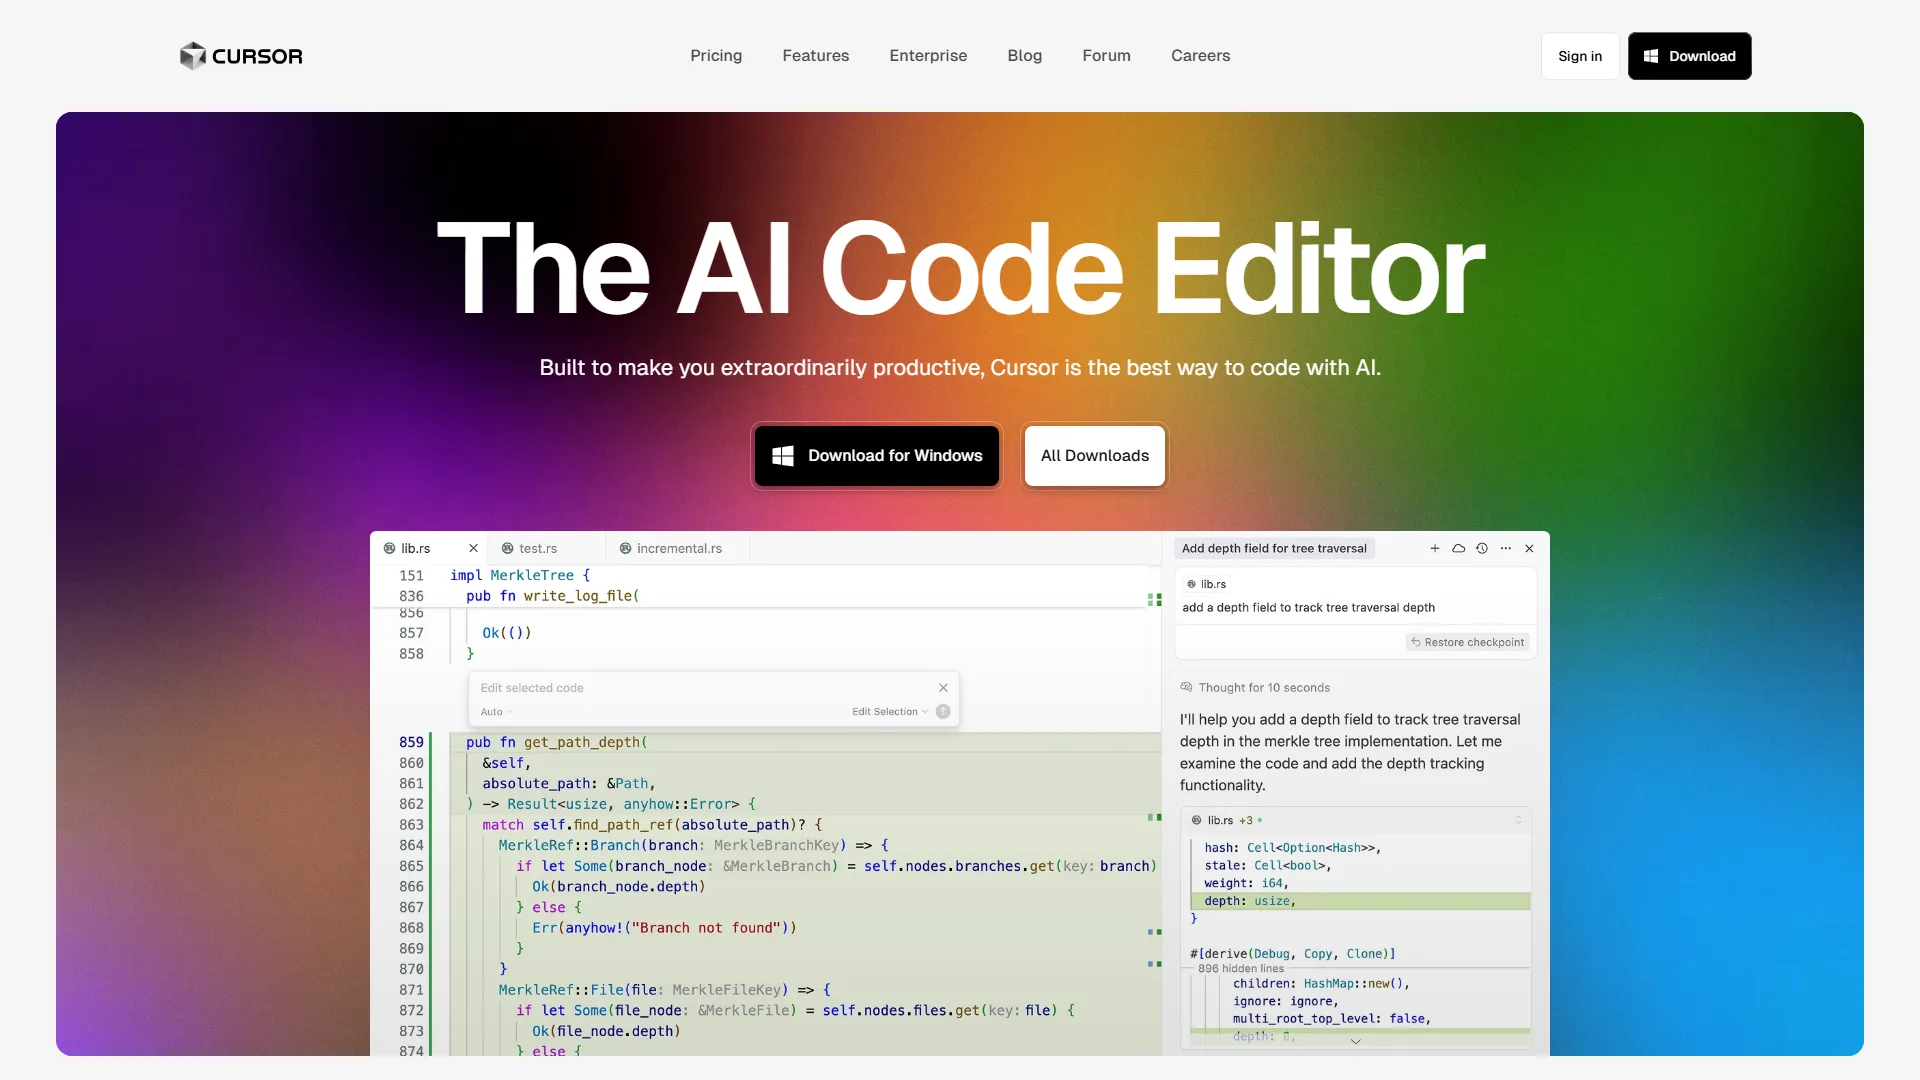Screen dimensions: 1920x1080
Task: Close the lib.rs editor tab
Action: [x=473, y=548]
